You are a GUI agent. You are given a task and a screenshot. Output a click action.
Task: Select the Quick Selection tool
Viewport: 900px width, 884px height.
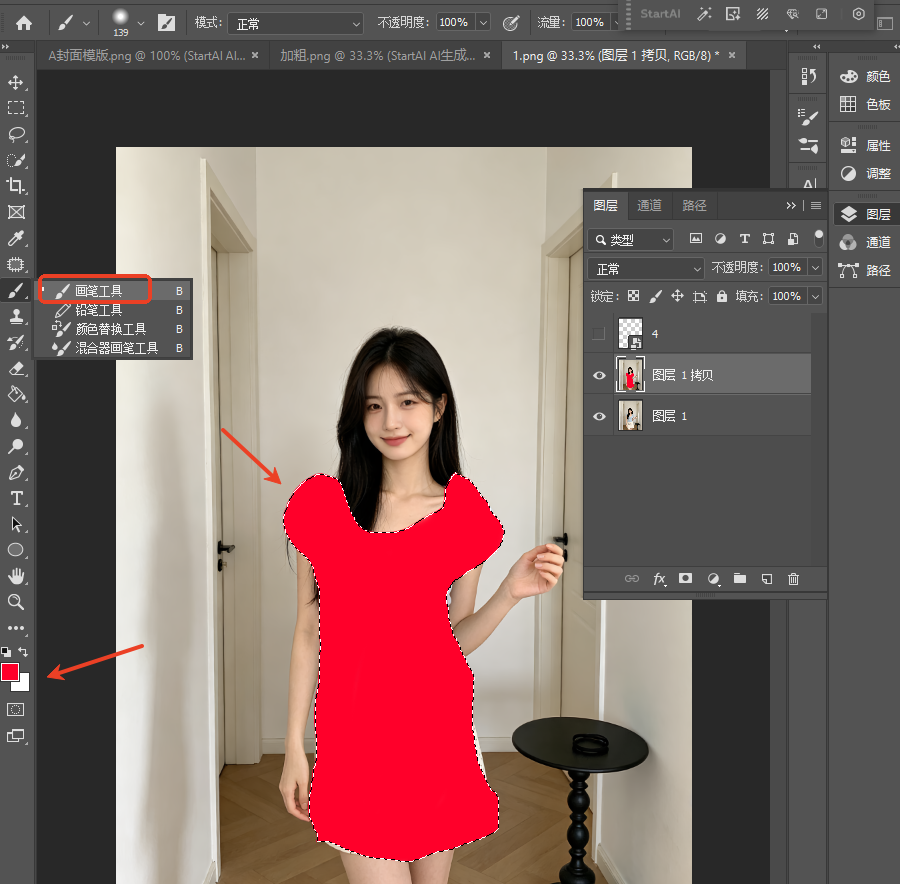(x=15, y=160)
